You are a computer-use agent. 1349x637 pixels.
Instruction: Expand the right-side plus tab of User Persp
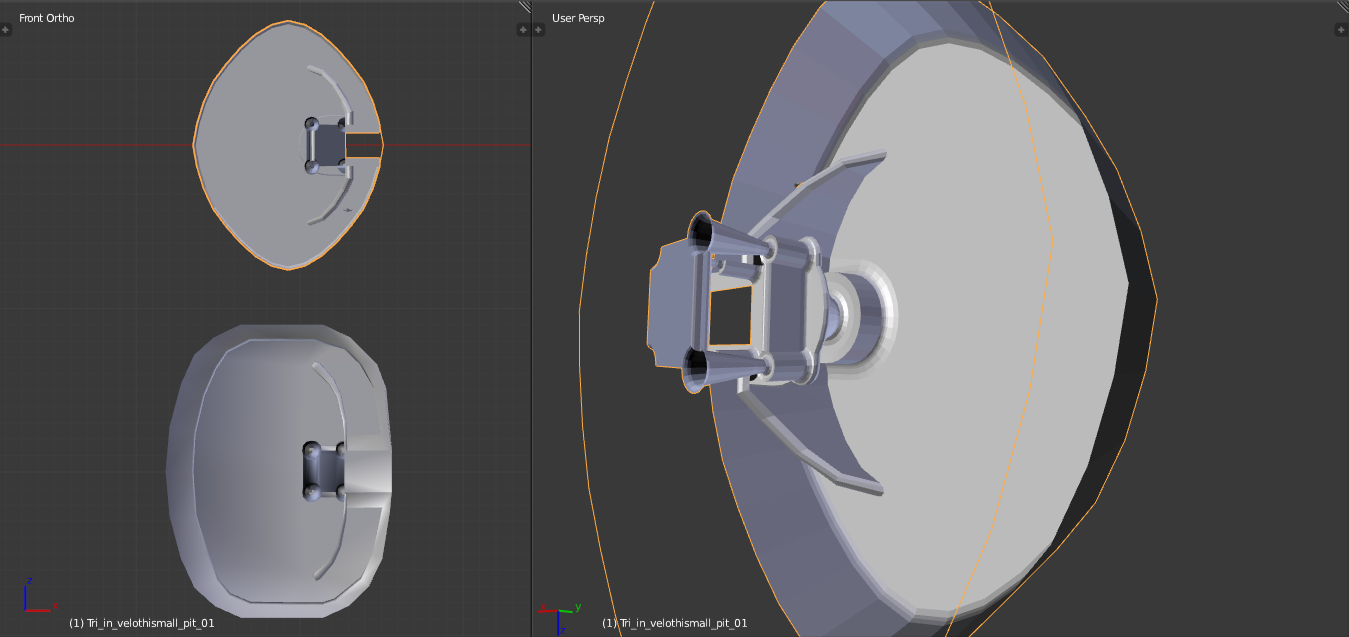click(1341, 30)
